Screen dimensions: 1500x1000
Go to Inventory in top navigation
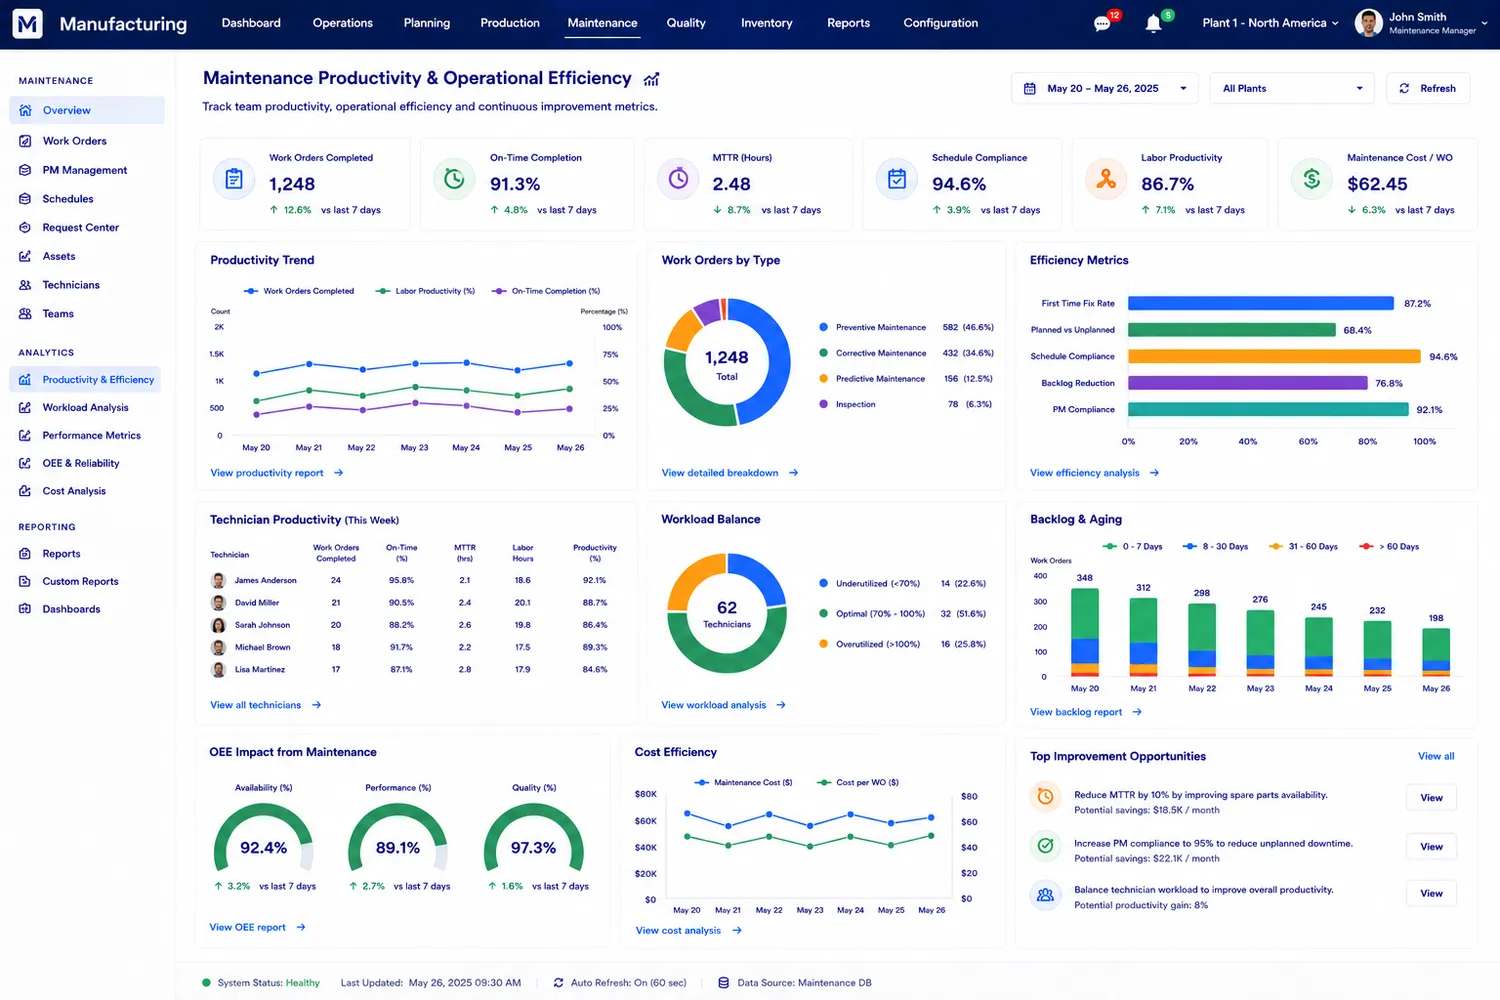click(767, 23)
